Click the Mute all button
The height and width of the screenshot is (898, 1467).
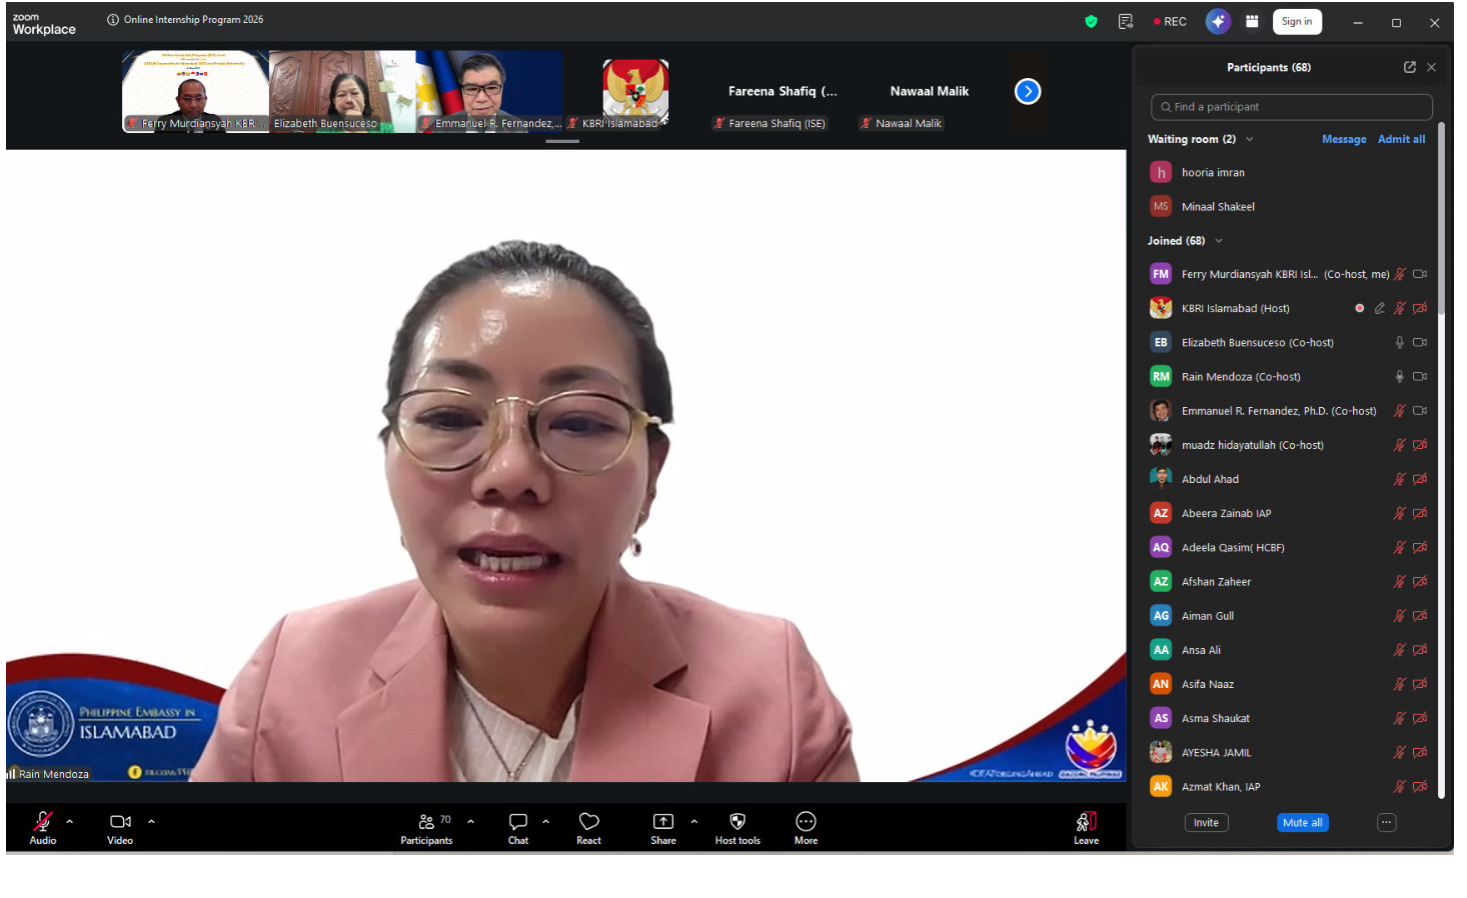(x=1302, y=823)
